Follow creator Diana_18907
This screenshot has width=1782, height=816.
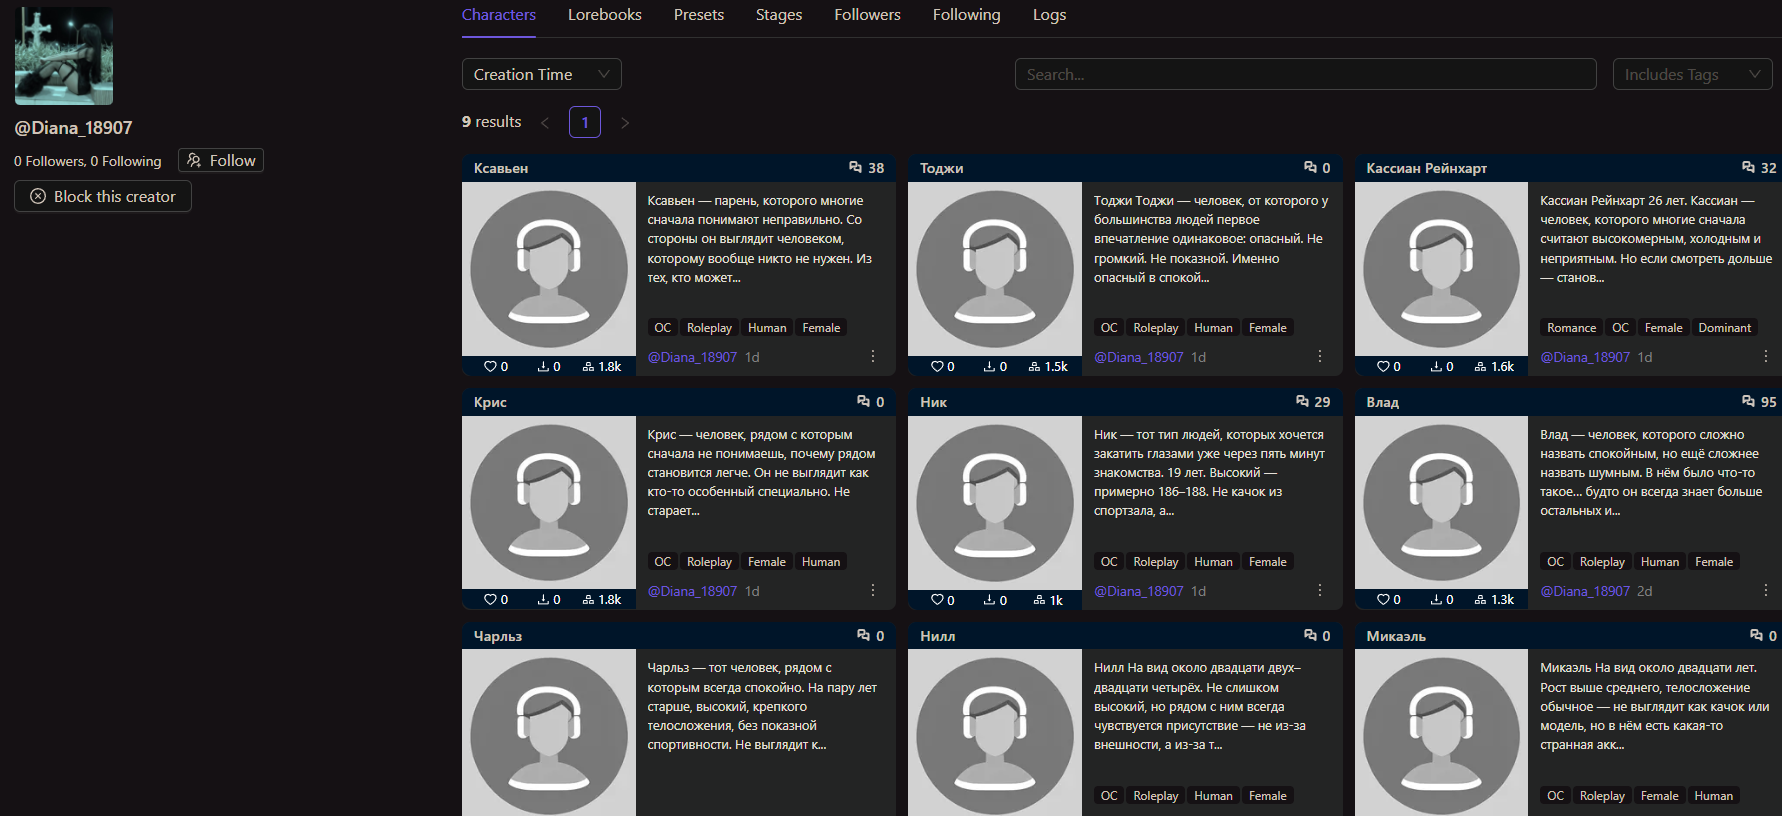point(221,160)
